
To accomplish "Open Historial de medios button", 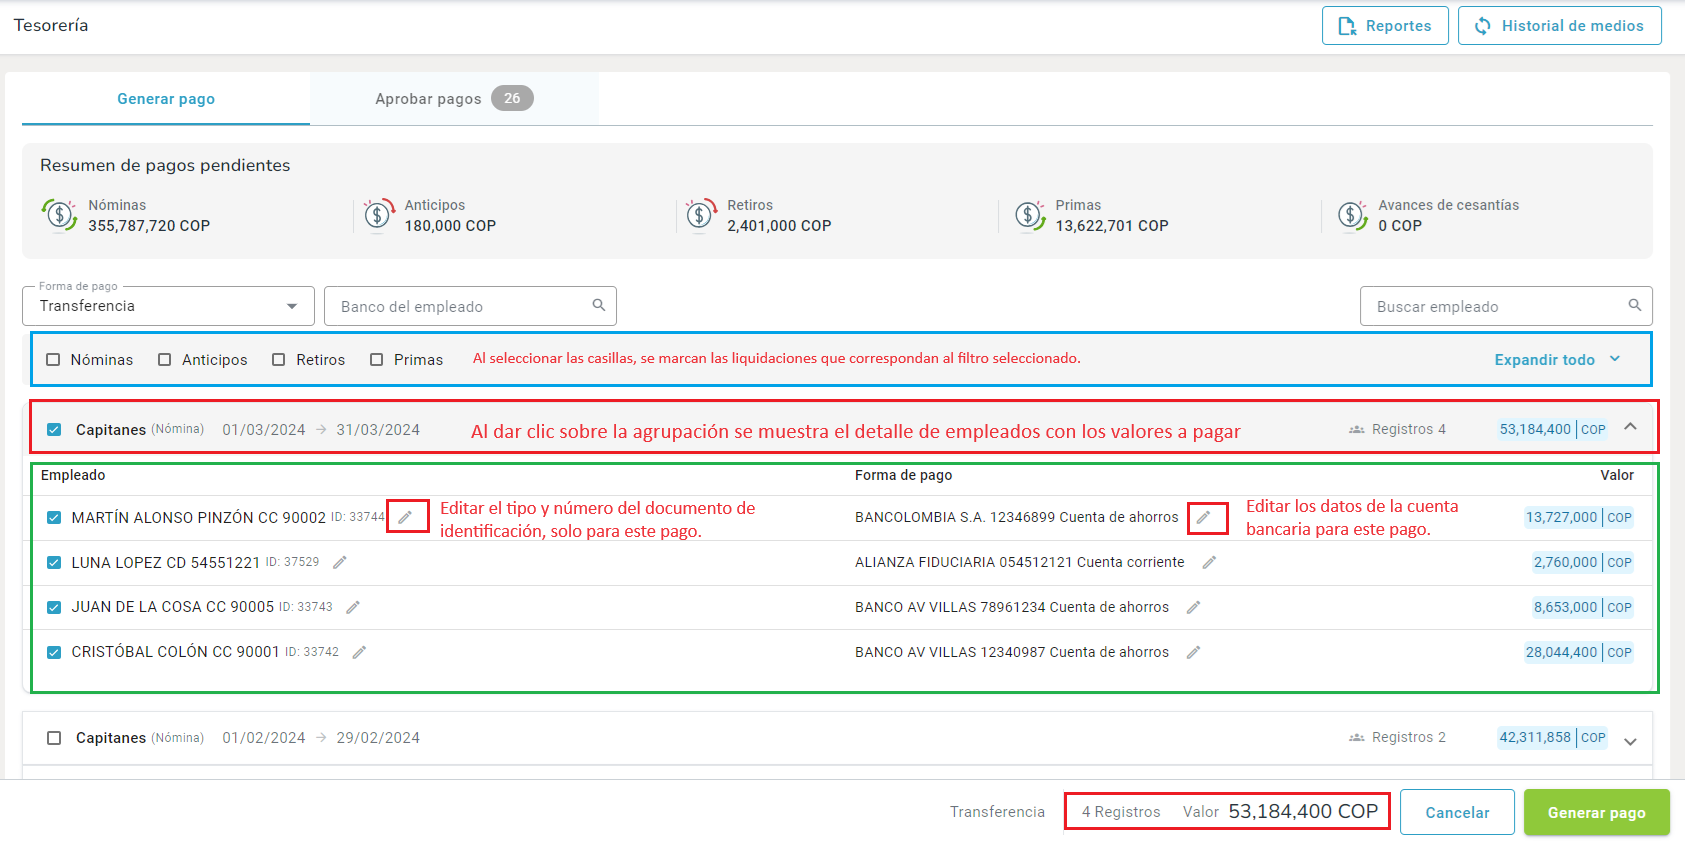I will pos(1560,26).
